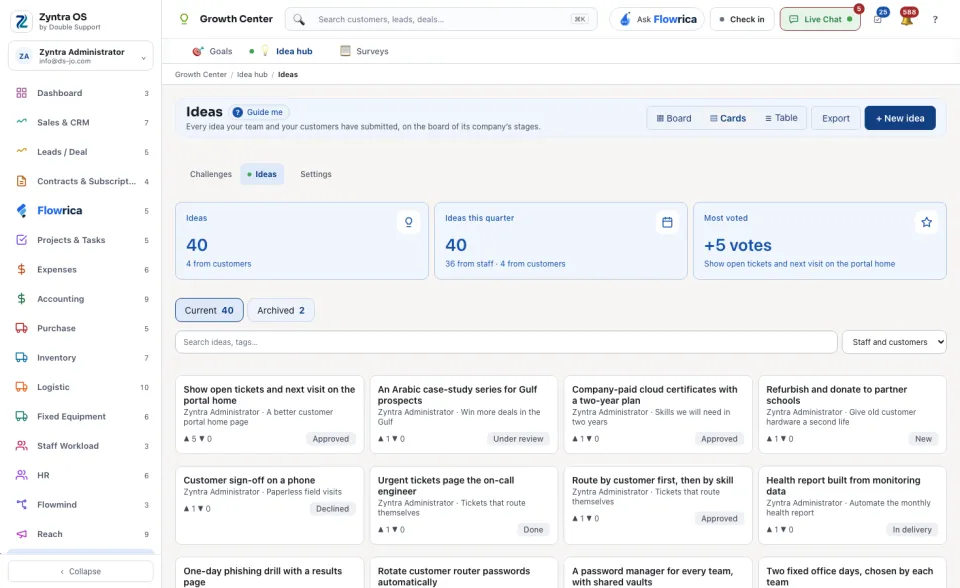Click the Staff Workload people icon

[21, 446]
